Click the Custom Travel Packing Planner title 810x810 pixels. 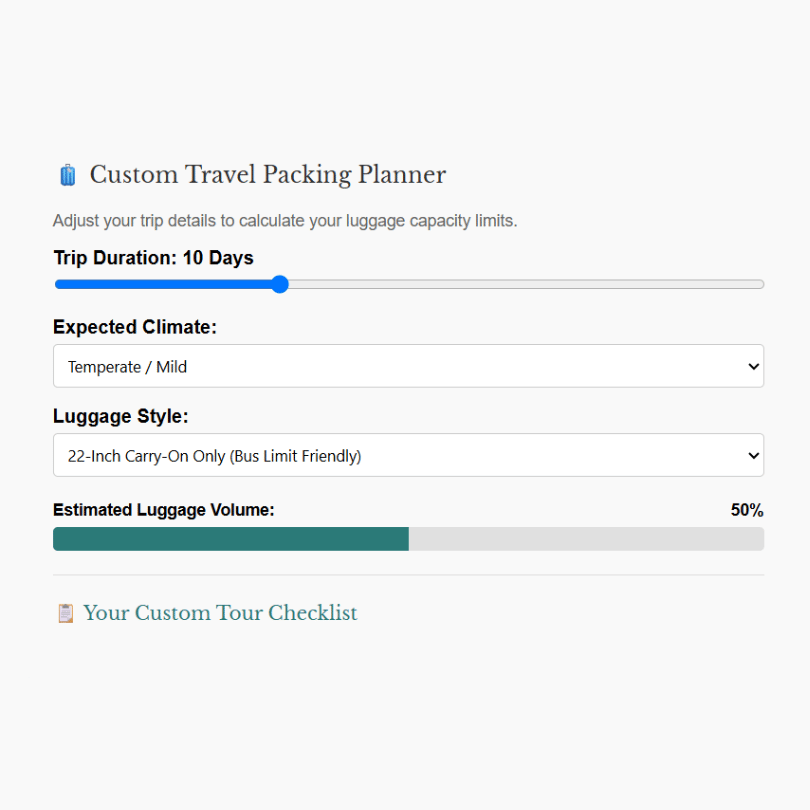[x=268, y=175]
